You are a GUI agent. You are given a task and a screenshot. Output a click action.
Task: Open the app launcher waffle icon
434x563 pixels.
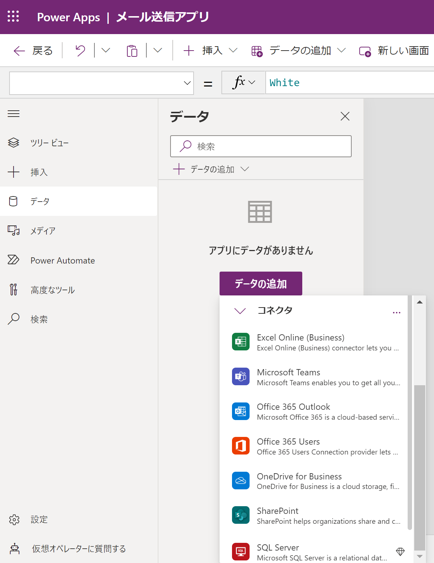13,17
